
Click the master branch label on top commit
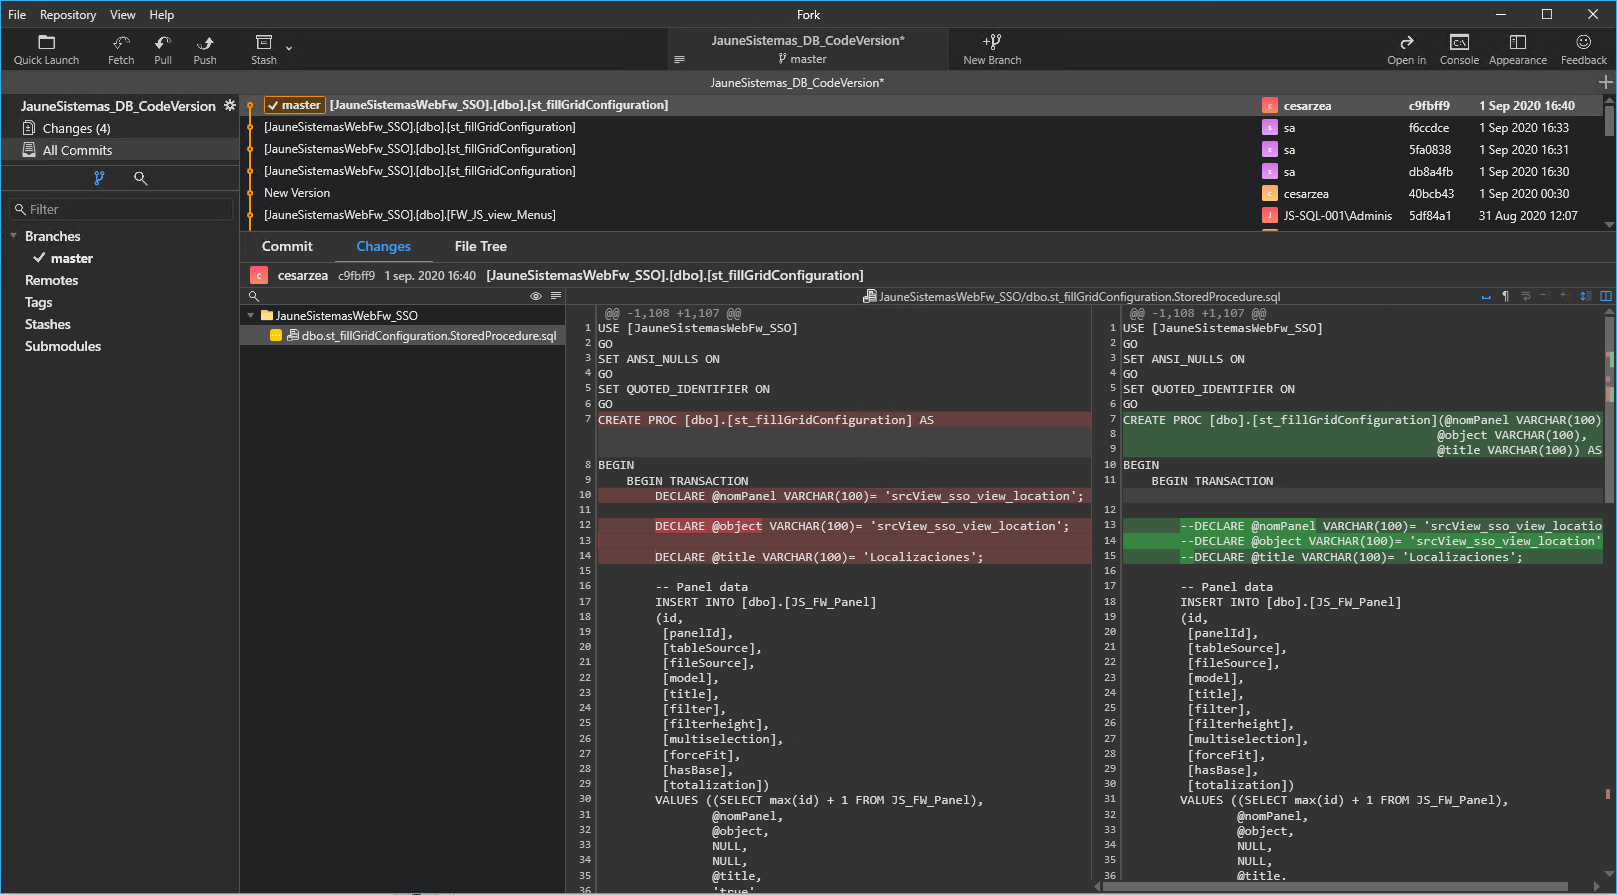[294, 105]
